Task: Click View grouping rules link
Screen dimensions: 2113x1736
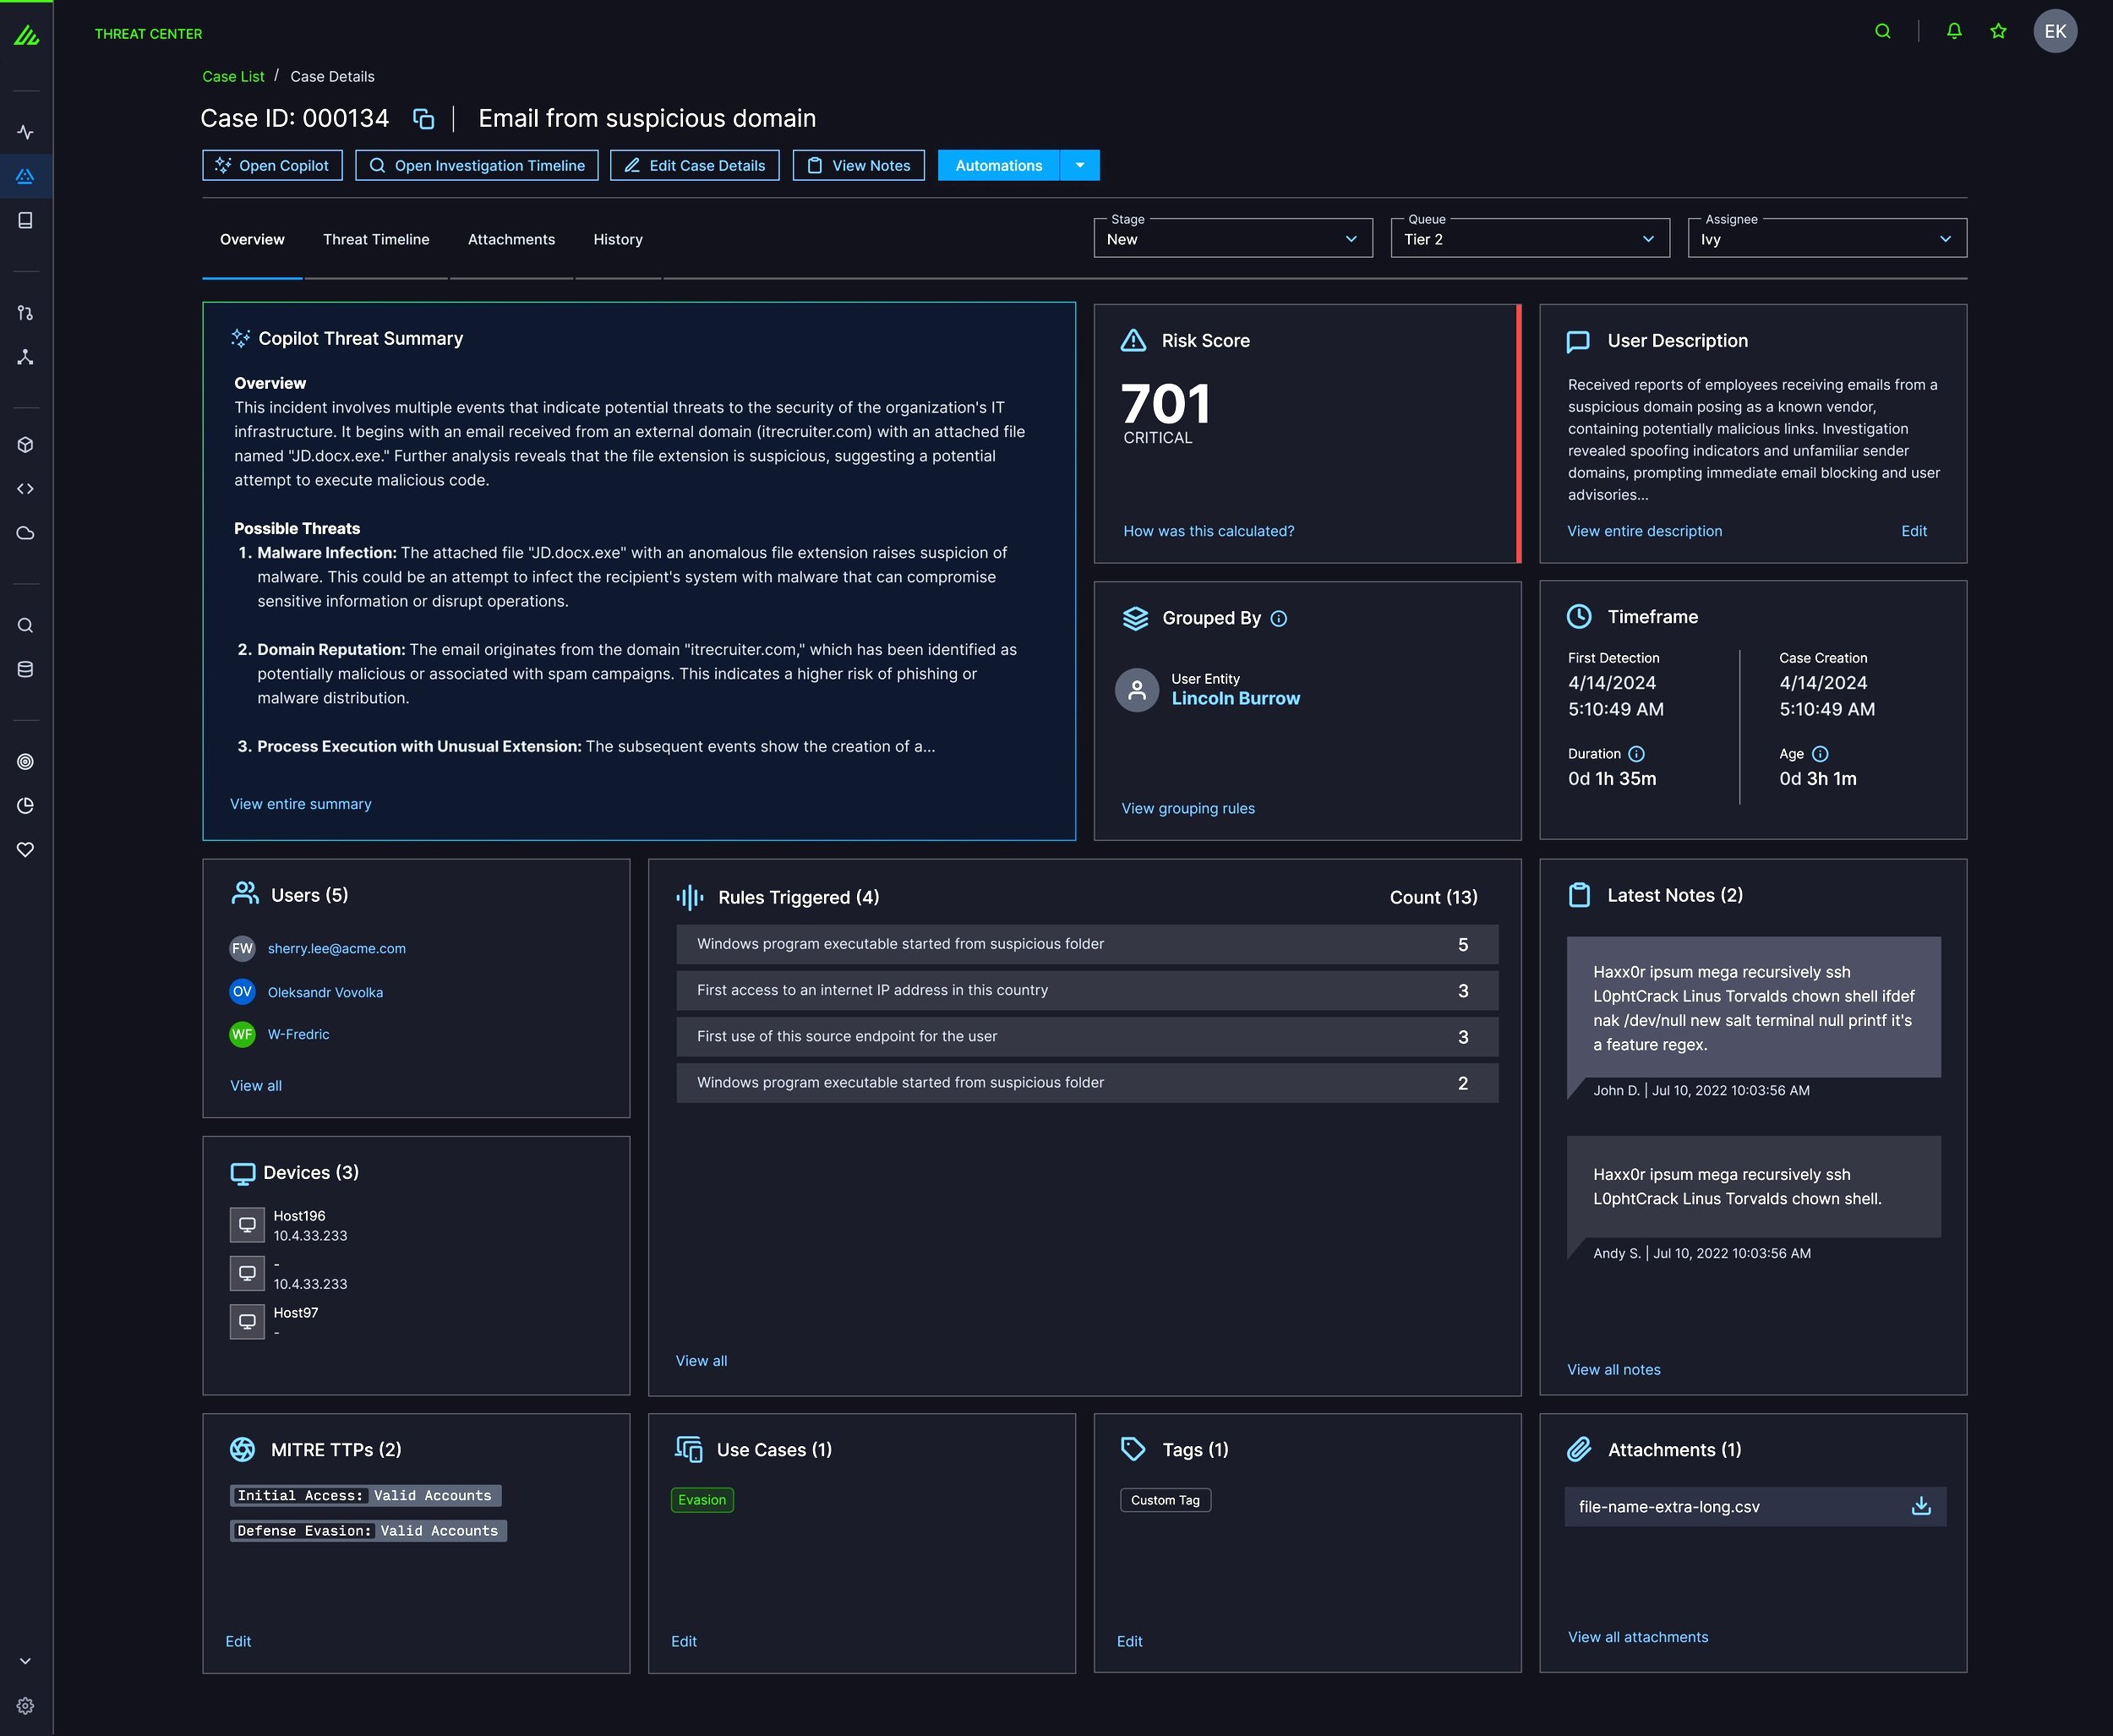Action: coord(1188,809)
